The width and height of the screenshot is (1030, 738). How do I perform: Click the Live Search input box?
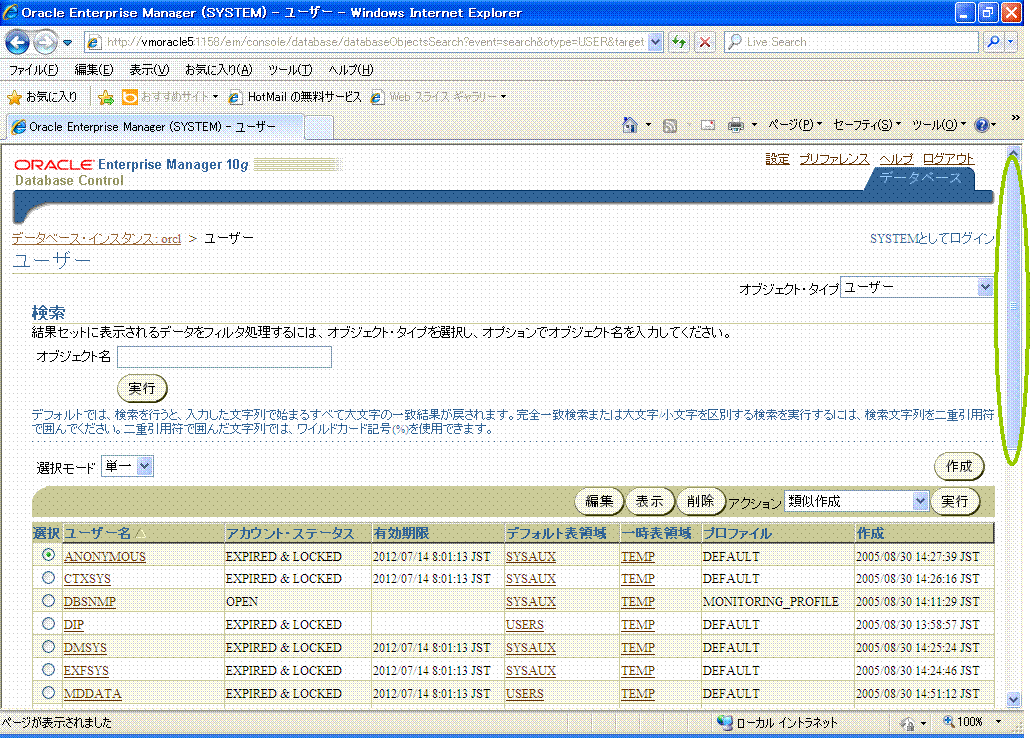click(853, 42)
